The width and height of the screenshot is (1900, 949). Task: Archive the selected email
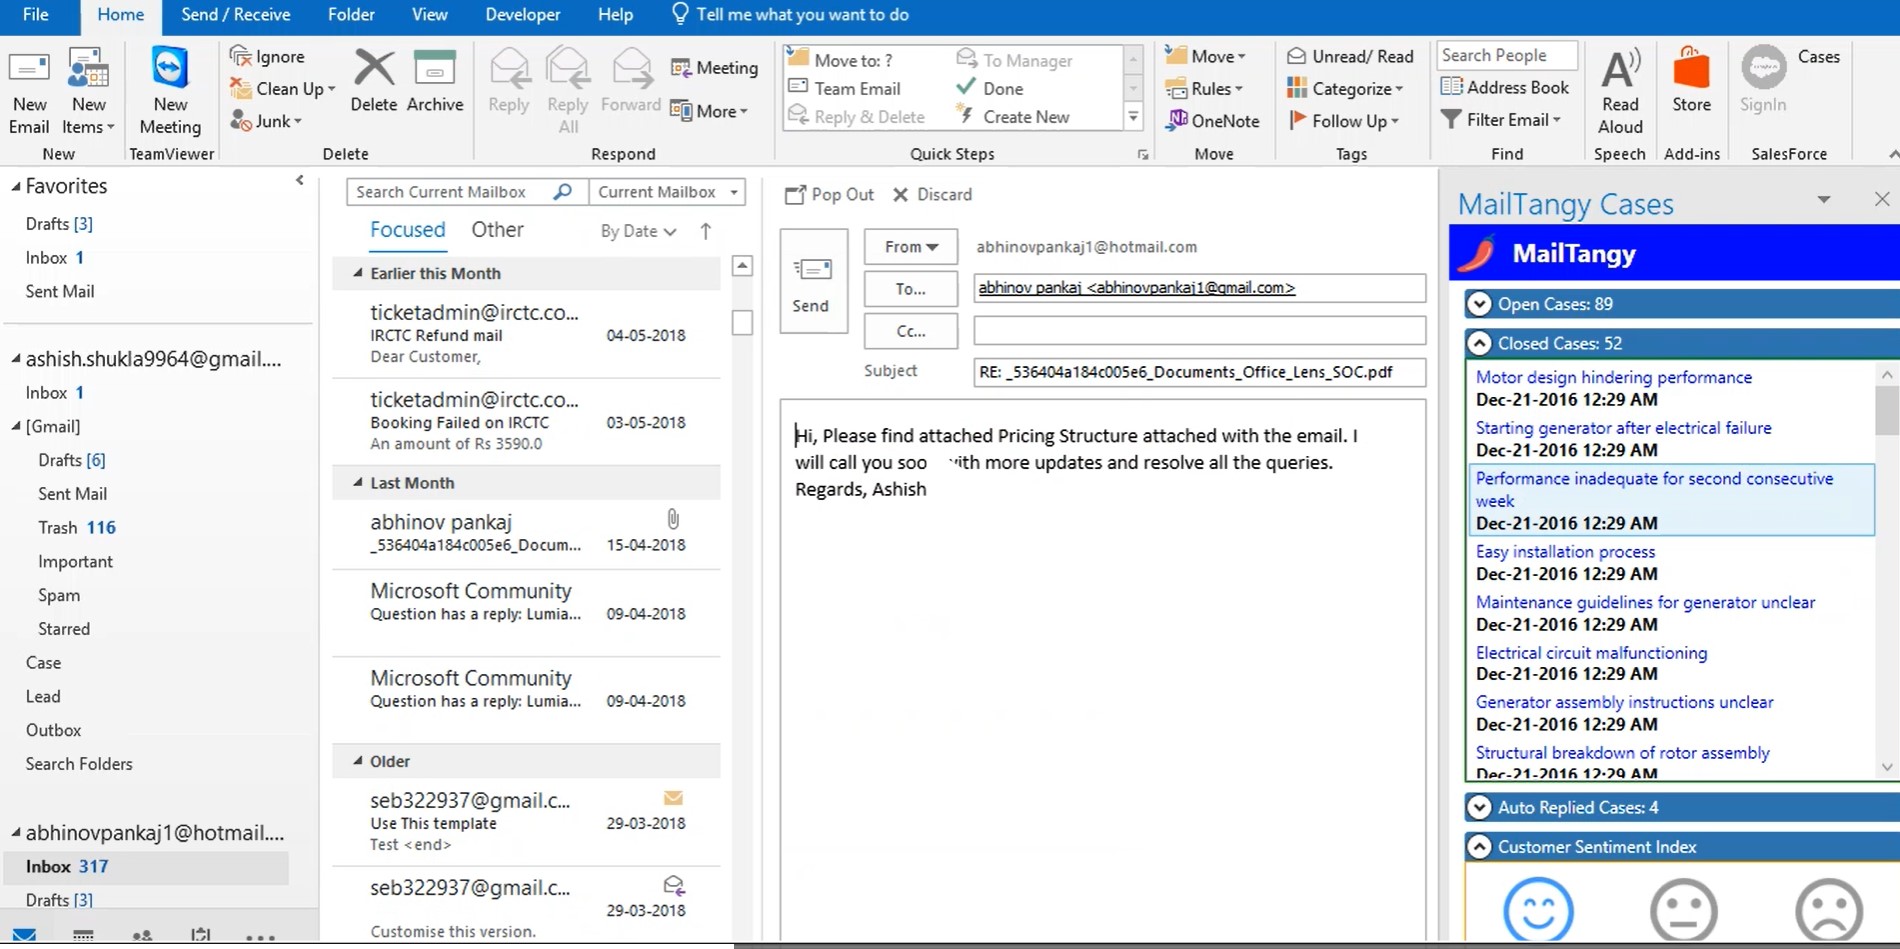(435, 82)
